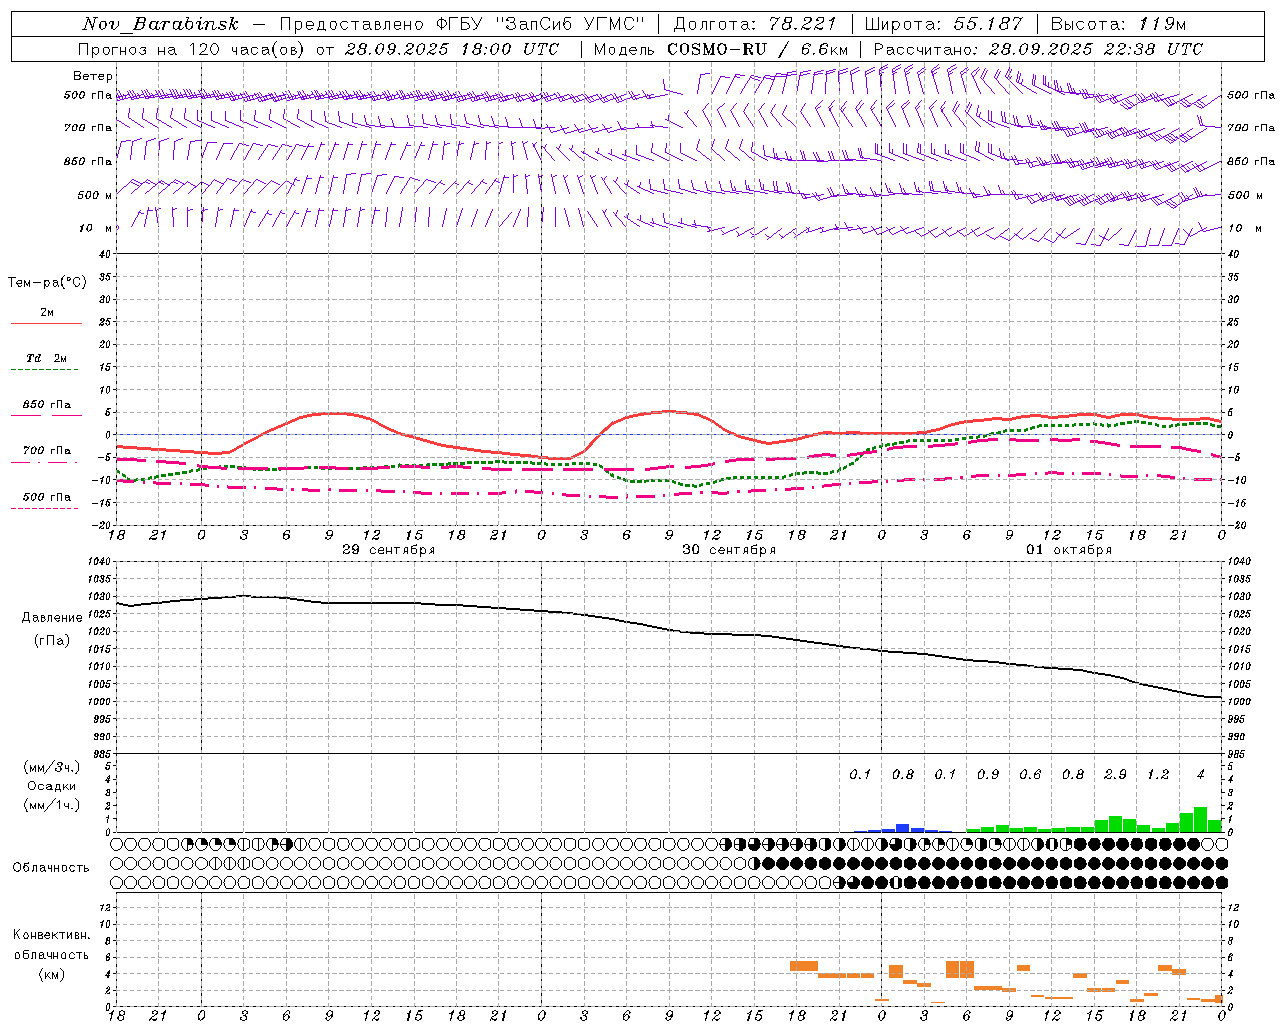Click the Nov_Barabinsk station title
The height and width of the screenshot is (1024, 1280).
160,24
